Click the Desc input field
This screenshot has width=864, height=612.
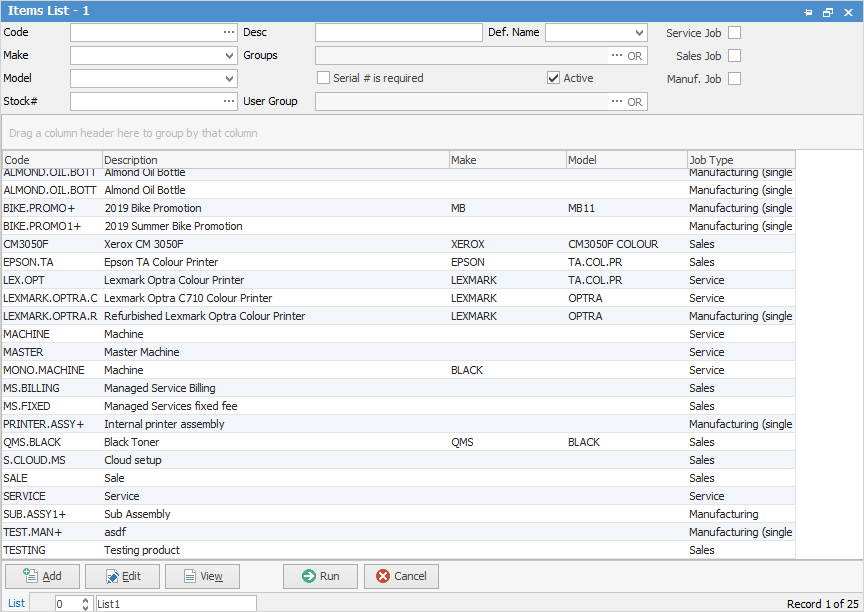[398, 33]
